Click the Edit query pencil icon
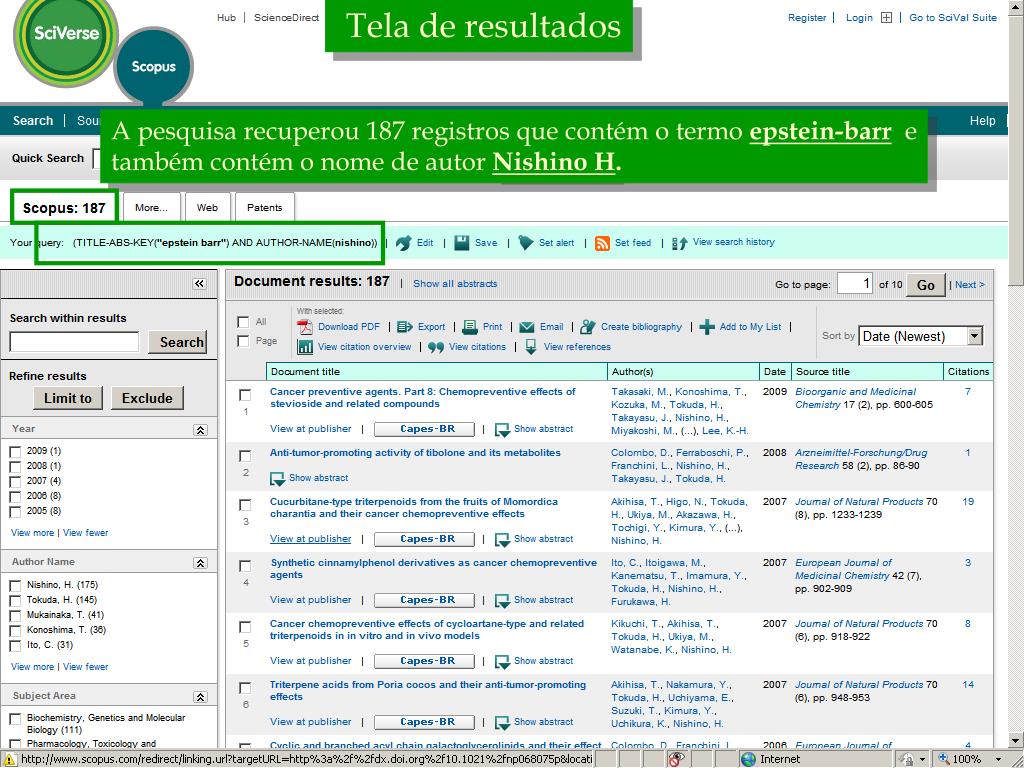This screenshot has width=1024, height=768. coord(404,243)
